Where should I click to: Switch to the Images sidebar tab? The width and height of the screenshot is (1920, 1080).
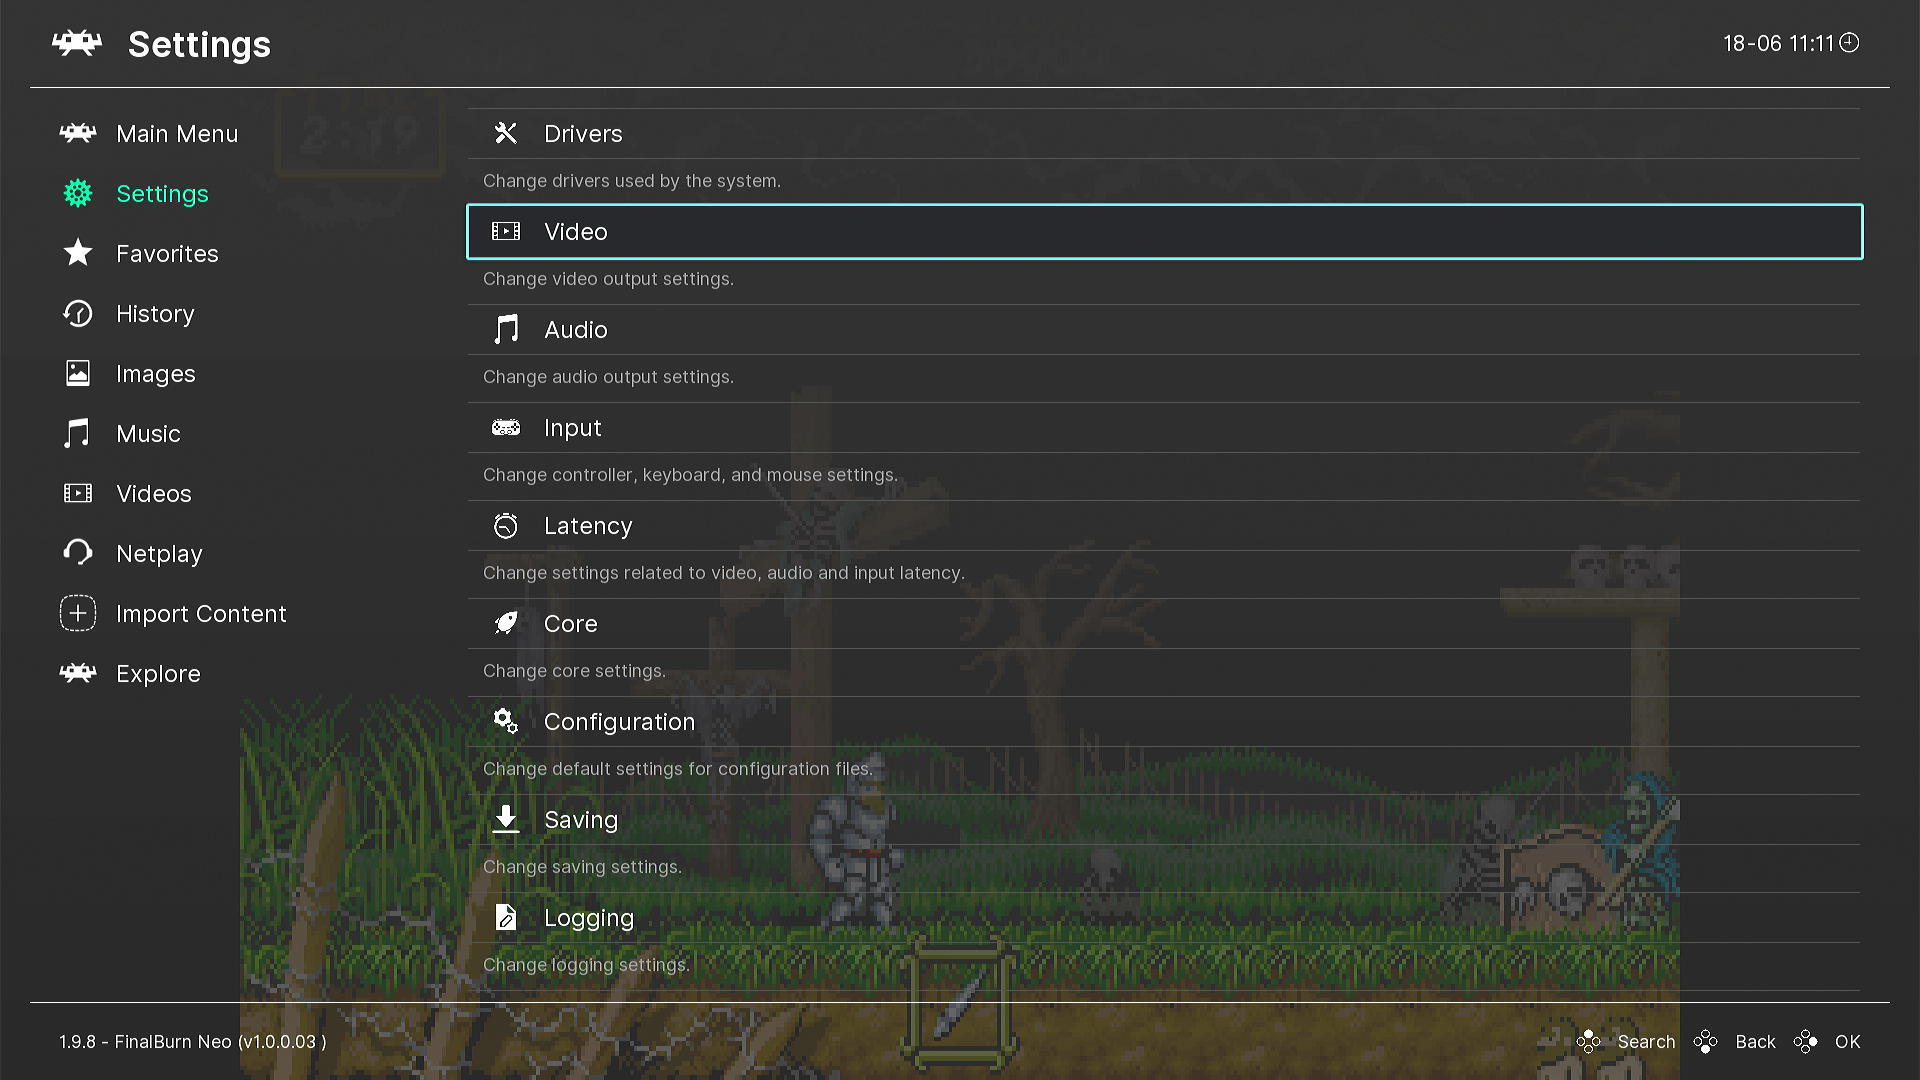pos(155,374)
